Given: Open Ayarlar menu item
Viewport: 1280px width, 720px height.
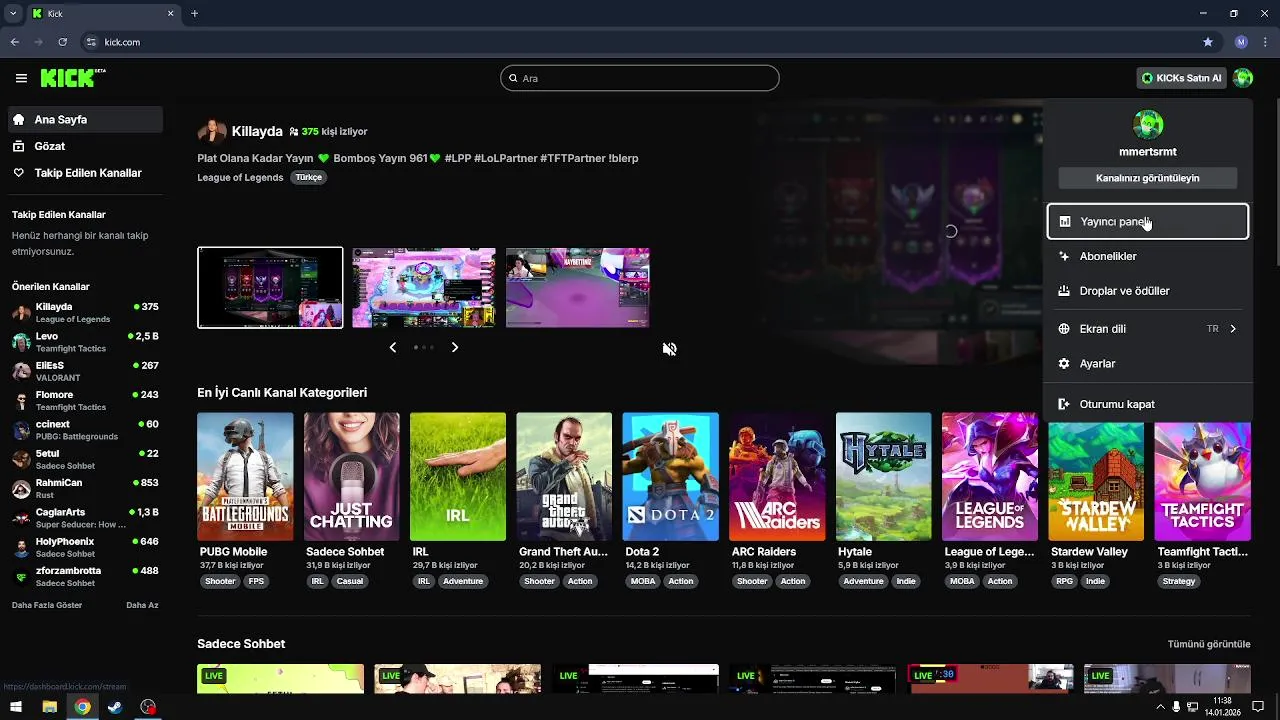Looking at the screenshot, I should point(1148,364).
